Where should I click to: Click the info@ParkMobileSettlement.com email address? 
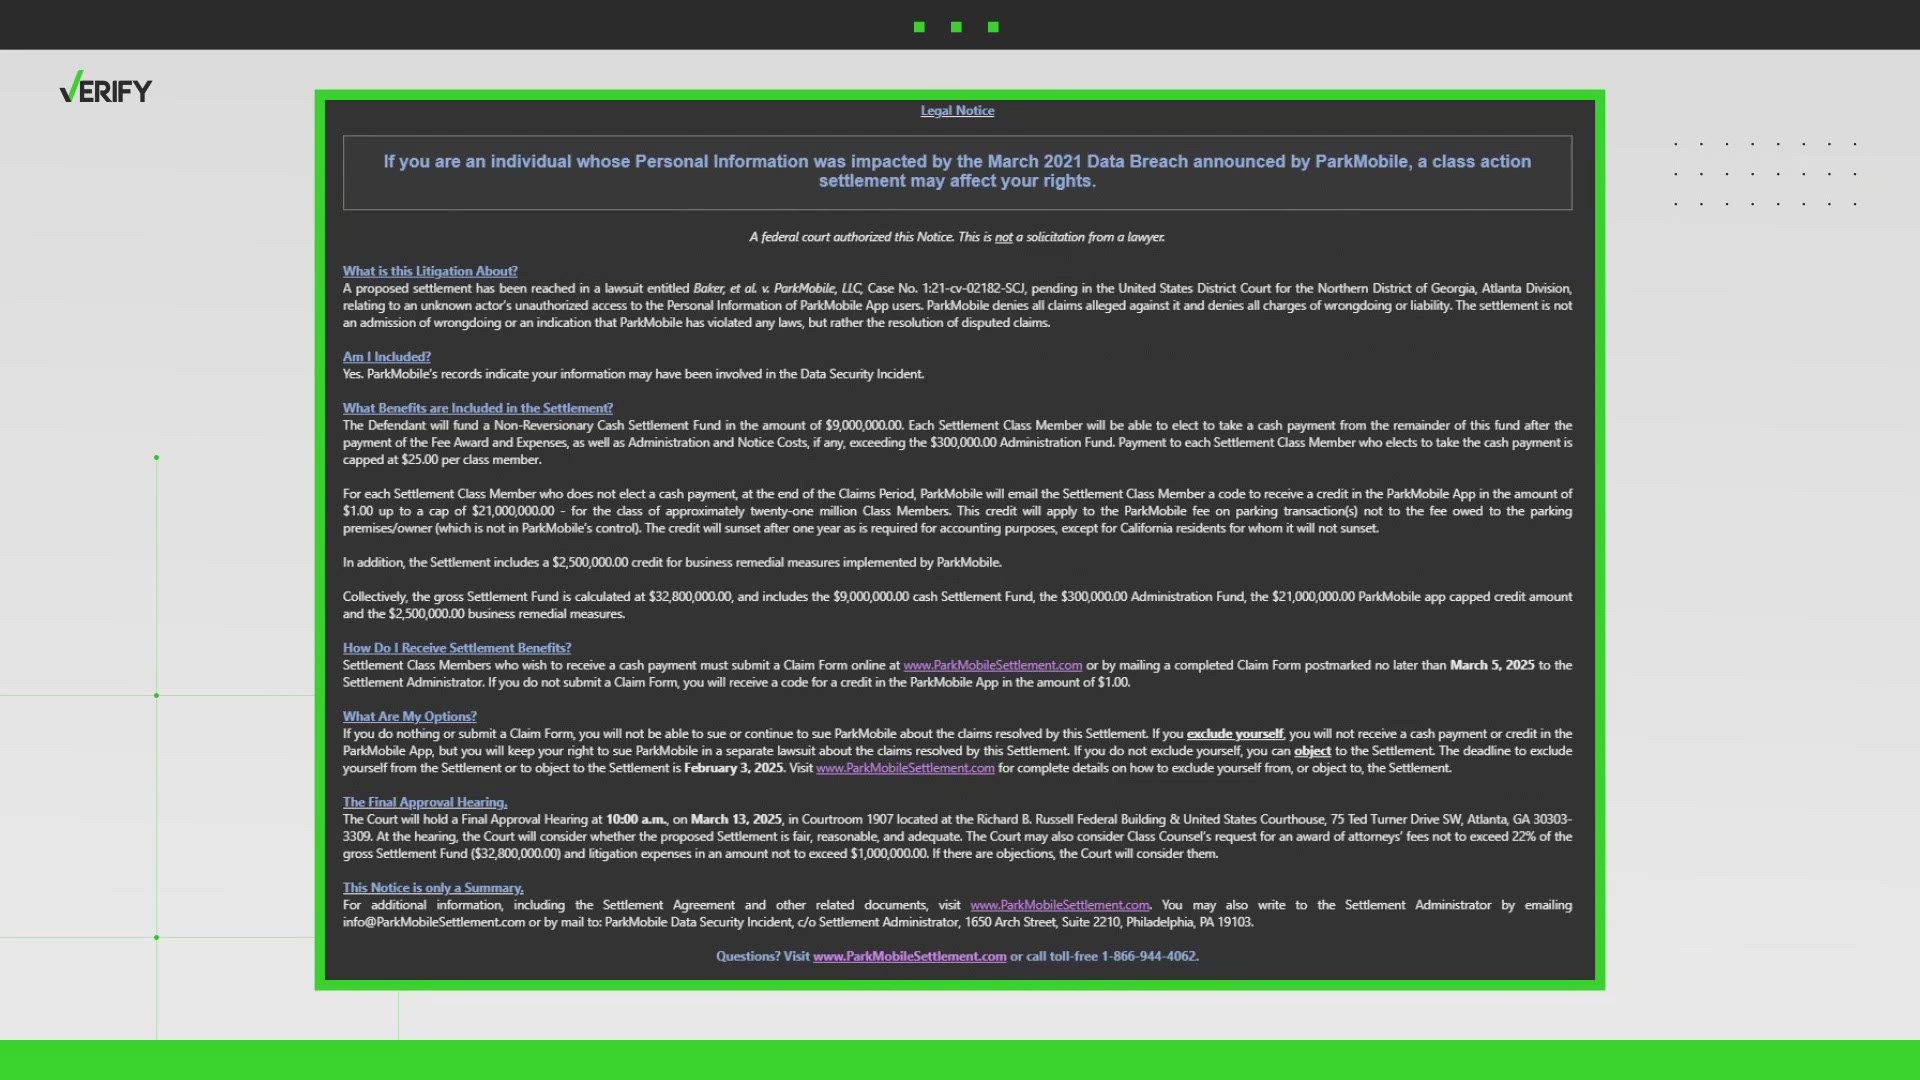[434, 922]
